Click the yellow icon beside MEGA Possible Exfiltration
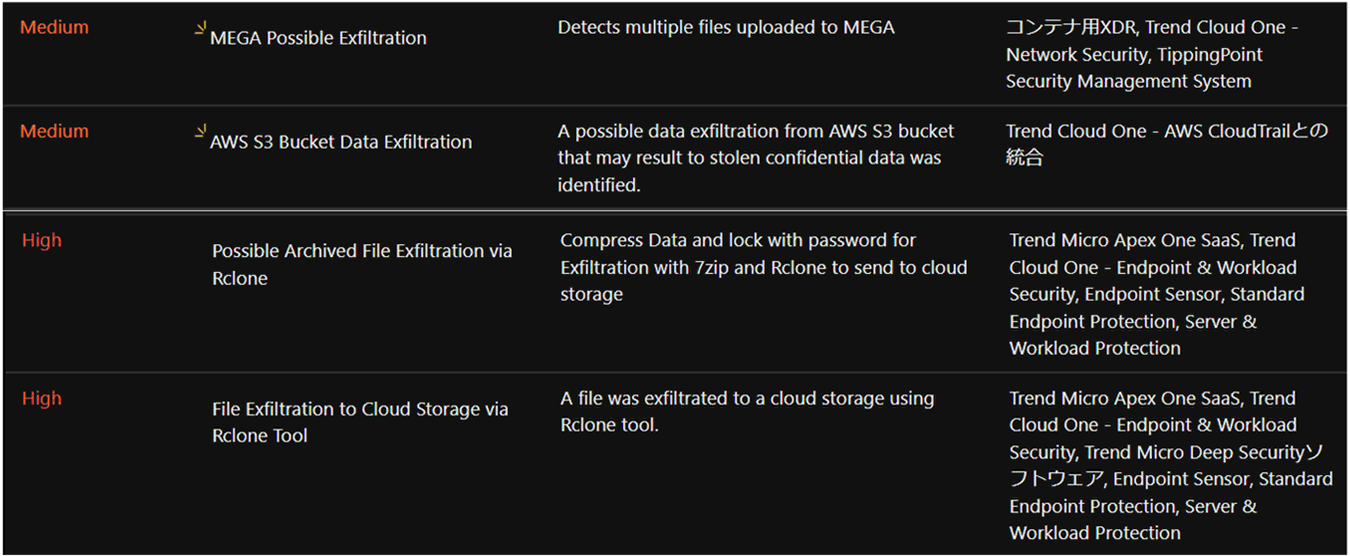Screen dimensions: 1350x556 (201, 29)
